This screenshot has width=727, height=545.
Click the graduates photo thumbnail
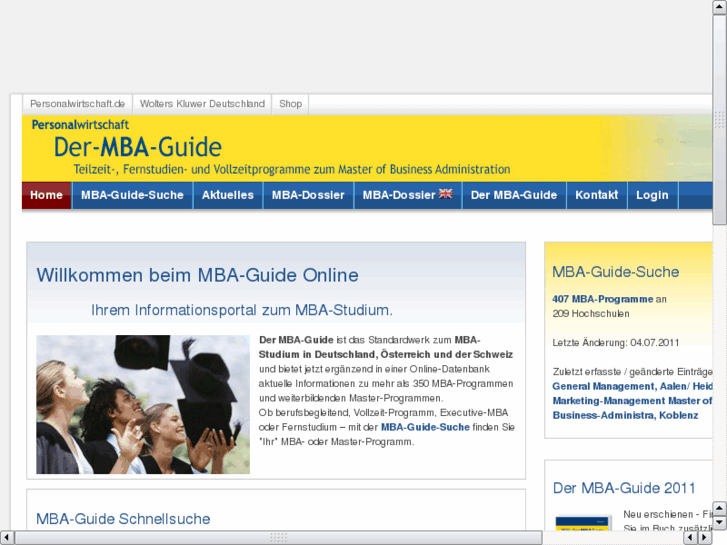[x=143, y=404]
